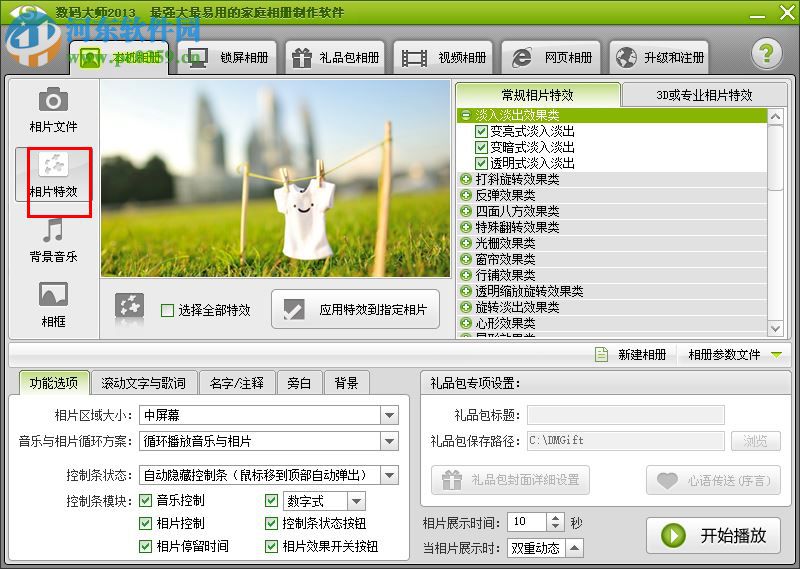Open the 礼品包相册 tab
Screen dimensions: 800x569
pyautogui.click(x=335, y=58)
